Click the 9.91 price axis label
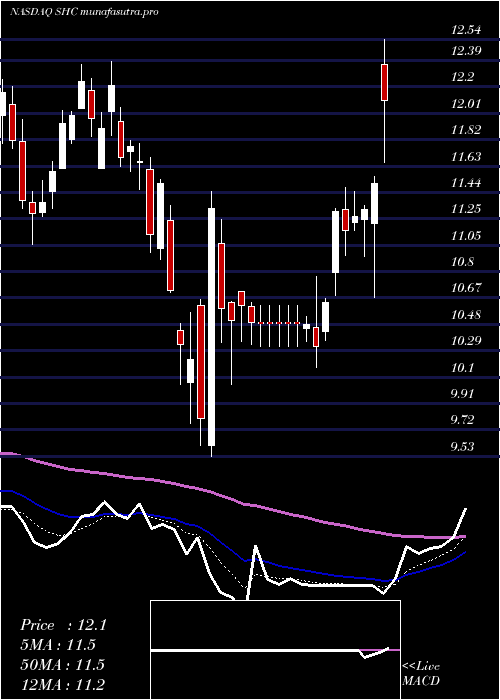 (x=463, y=394)
